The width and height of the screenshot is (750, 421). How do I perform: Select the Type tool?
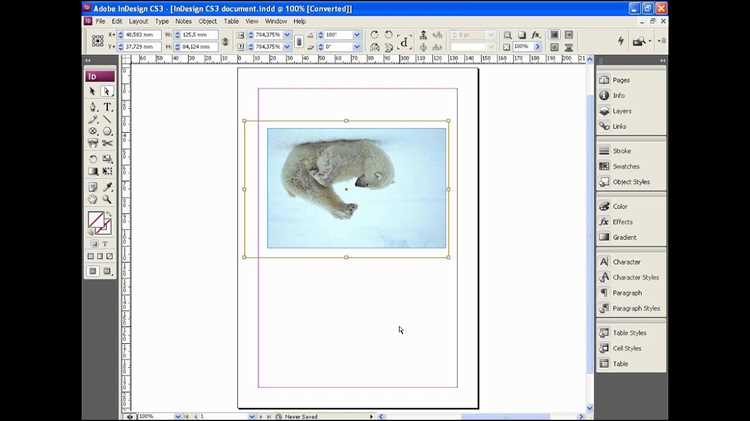coord(107,107)
